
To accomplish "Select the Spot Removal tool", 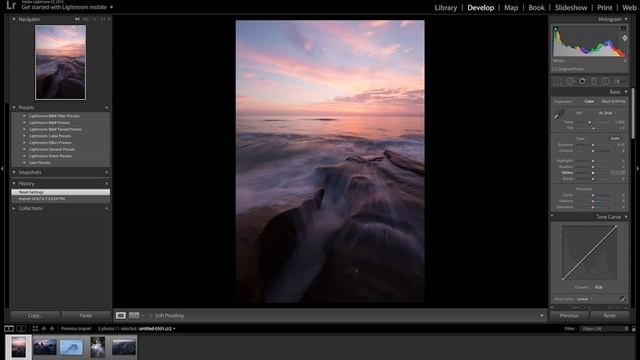I will point(570,82).
